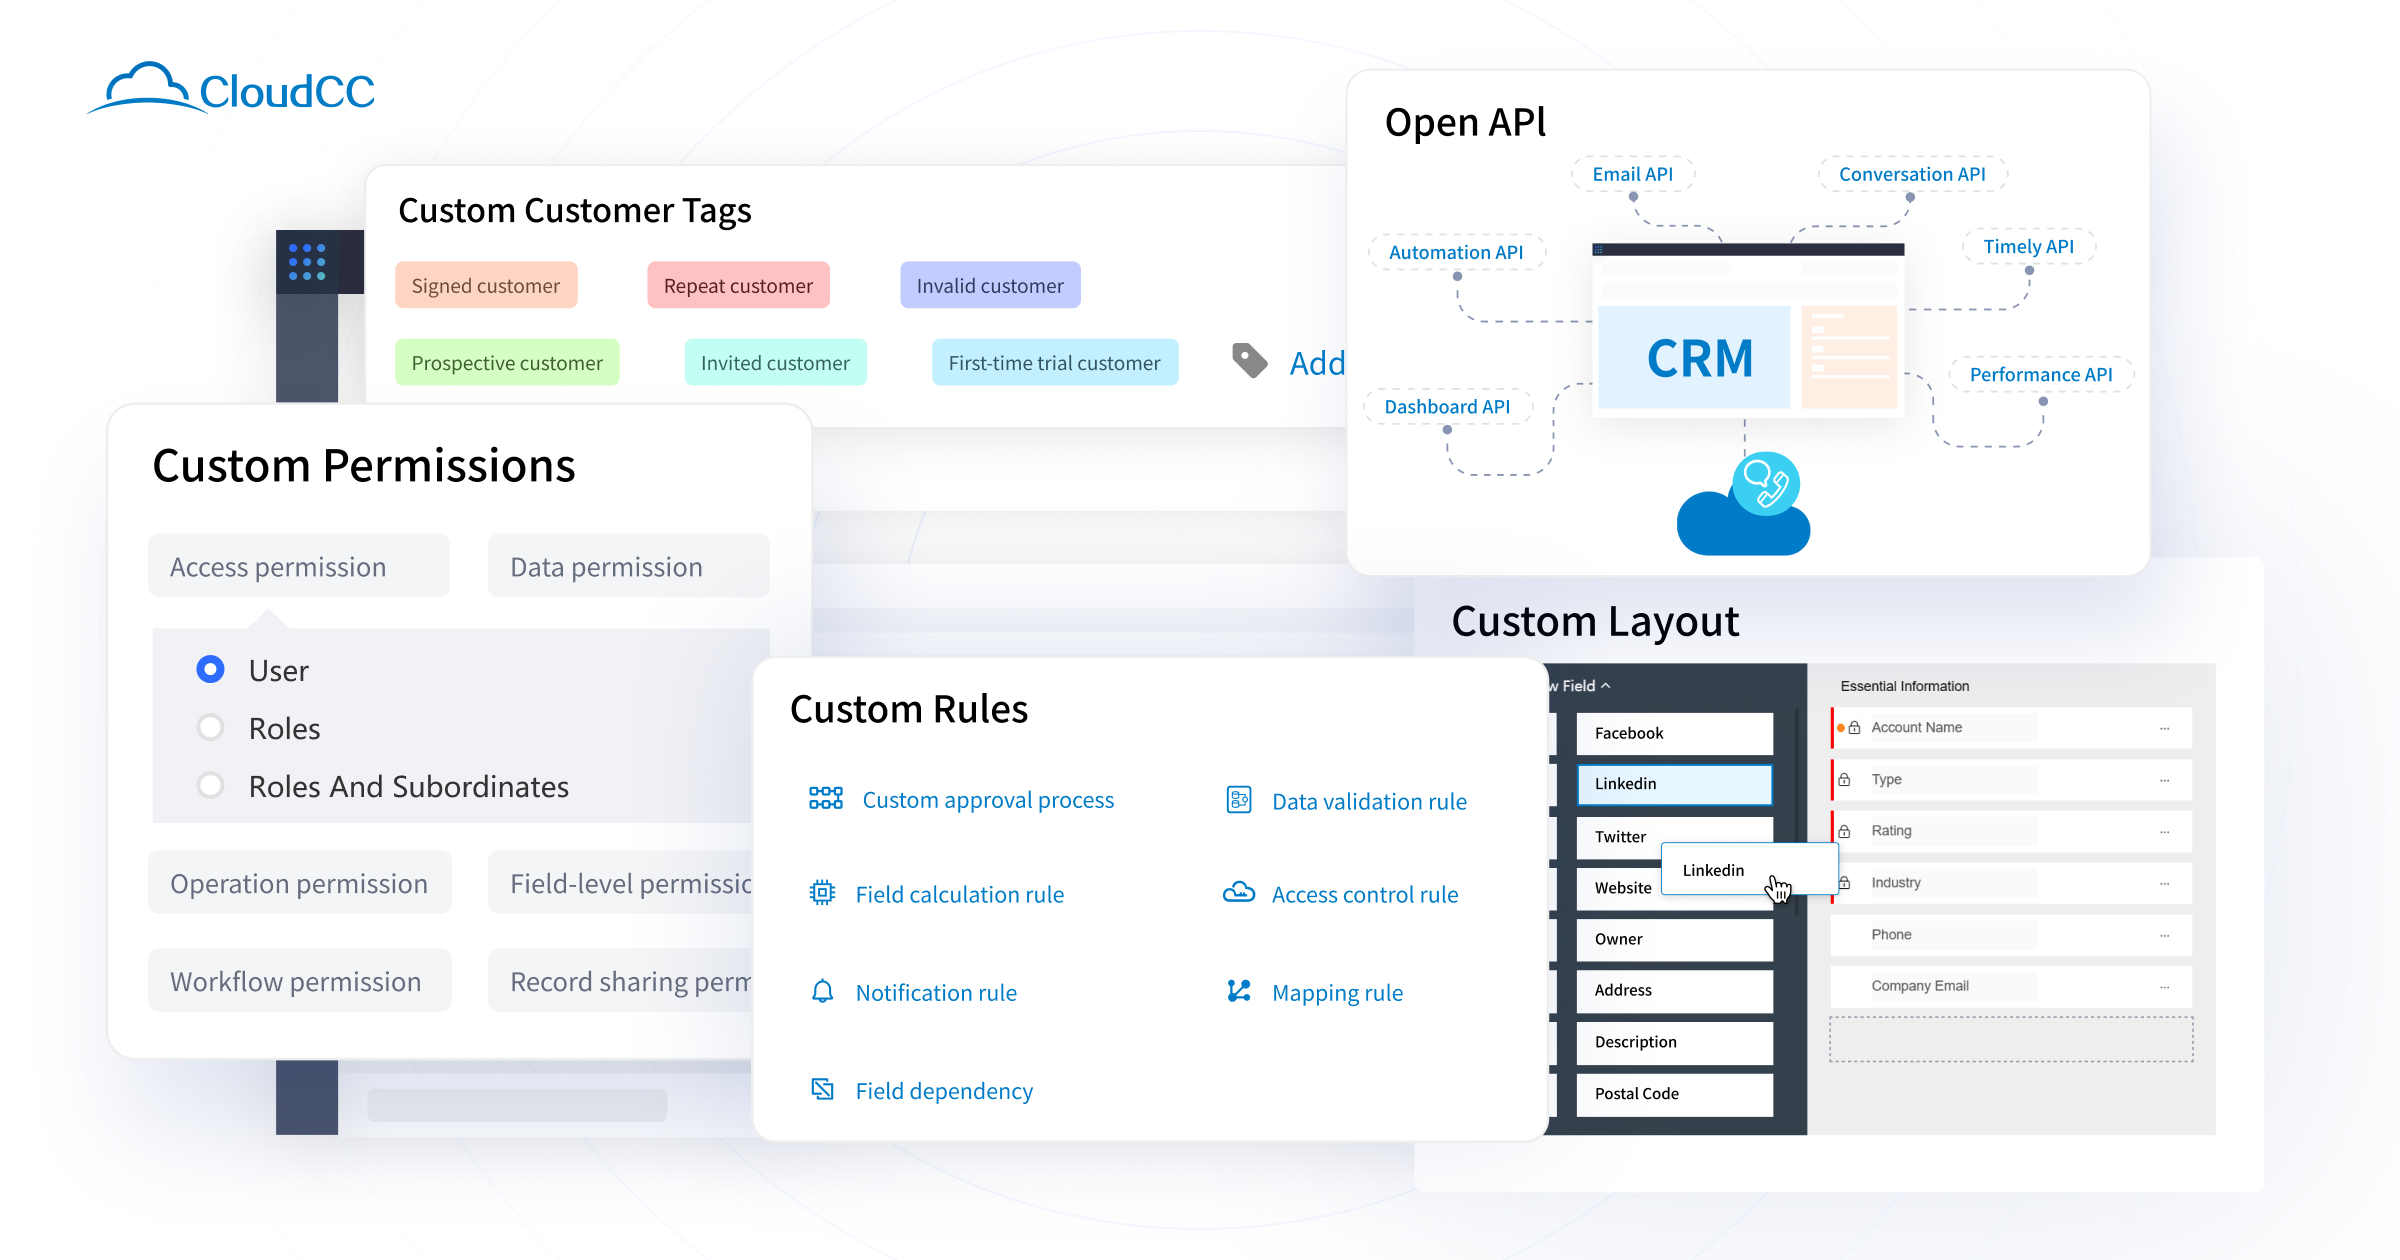Select the User radio button
This screenshot has width=2400, height=1260.
coord(210,669)
